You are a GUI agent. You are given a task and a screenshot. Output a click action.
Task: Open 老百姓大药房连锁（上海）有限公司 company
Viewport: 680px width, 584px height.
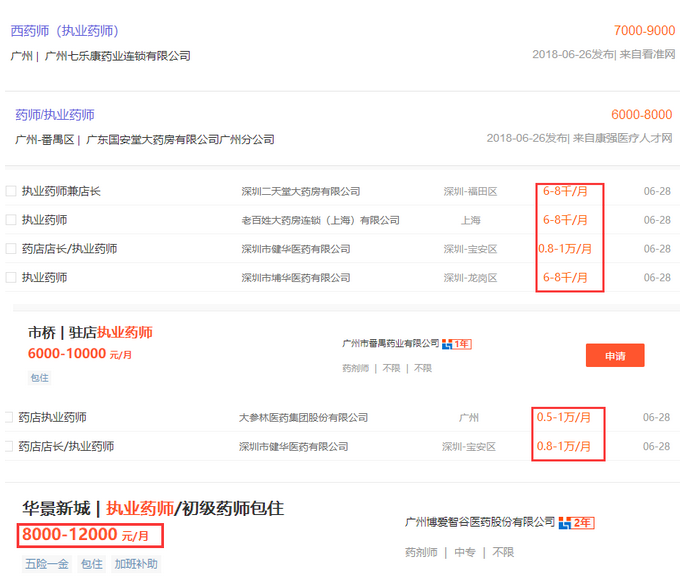click(x=320, y=220)
